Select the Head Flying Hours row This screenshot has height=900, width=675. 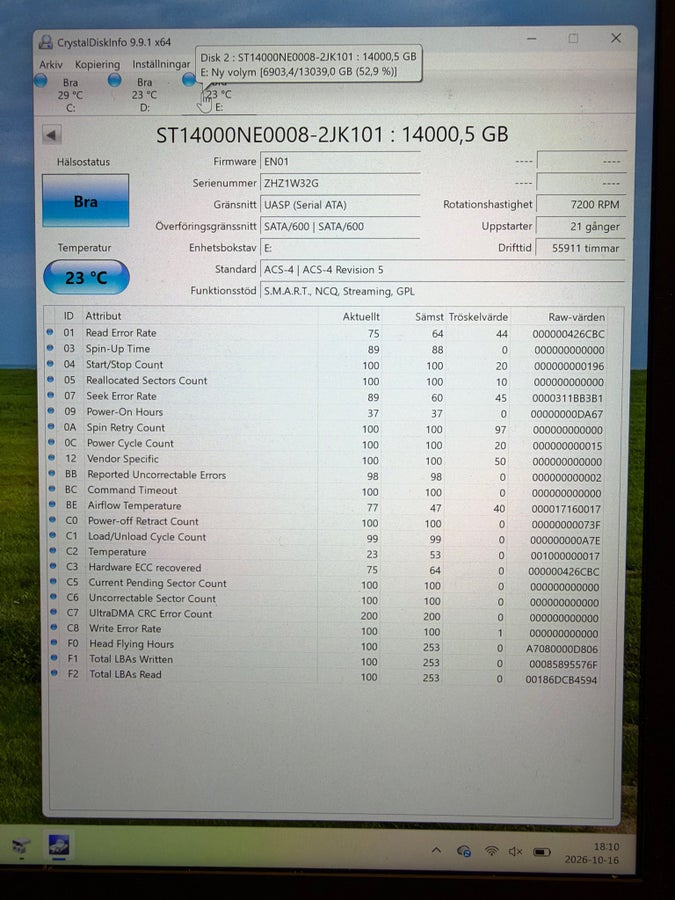coord(326,647)
